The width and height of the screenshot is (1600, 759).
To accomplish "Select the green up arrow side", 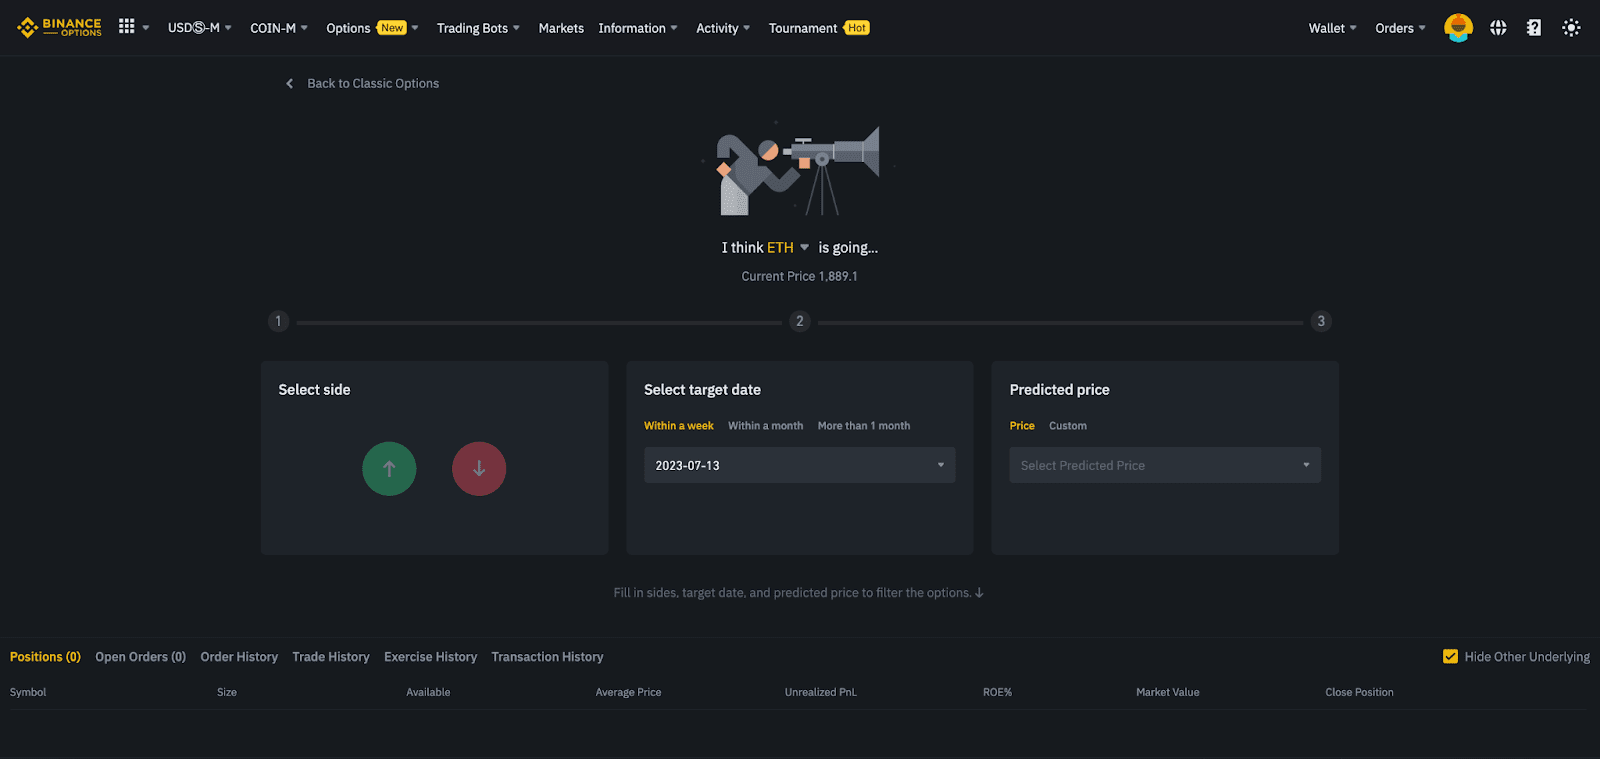I will [x=389, y=469].
